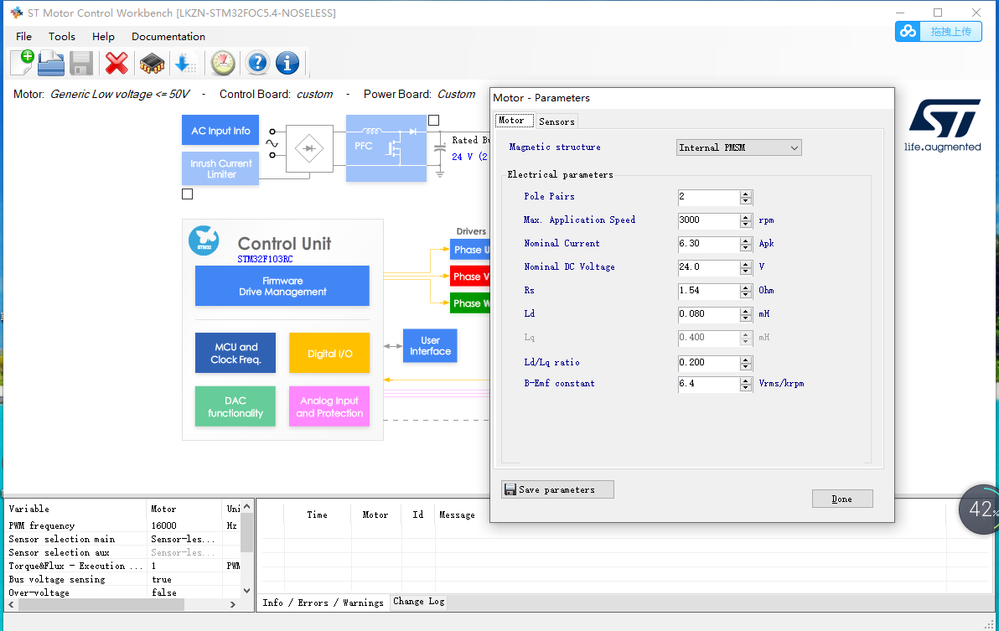Save project using the floppy disk icon
This screenshot has height=631, width=999.
coord(81,64)
